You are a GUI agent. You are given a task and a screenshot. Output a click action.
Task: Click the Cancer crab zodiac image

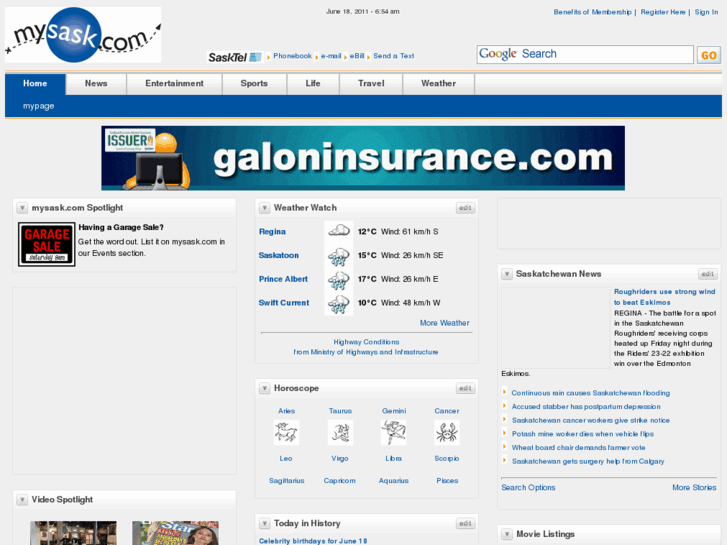coord(447,432)
